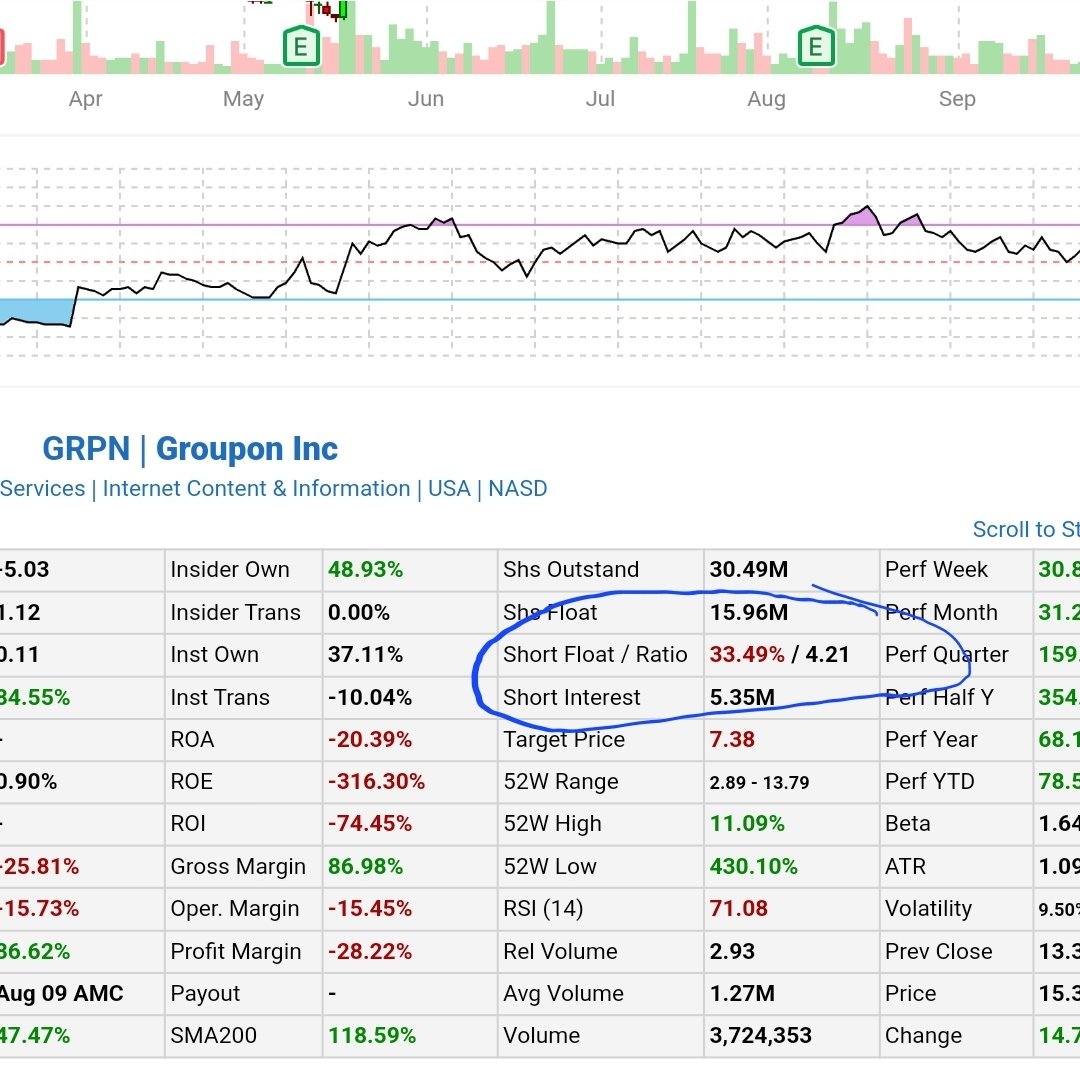
Task: Click the -20.39% ROA value
Action: (x=370, y=740)
